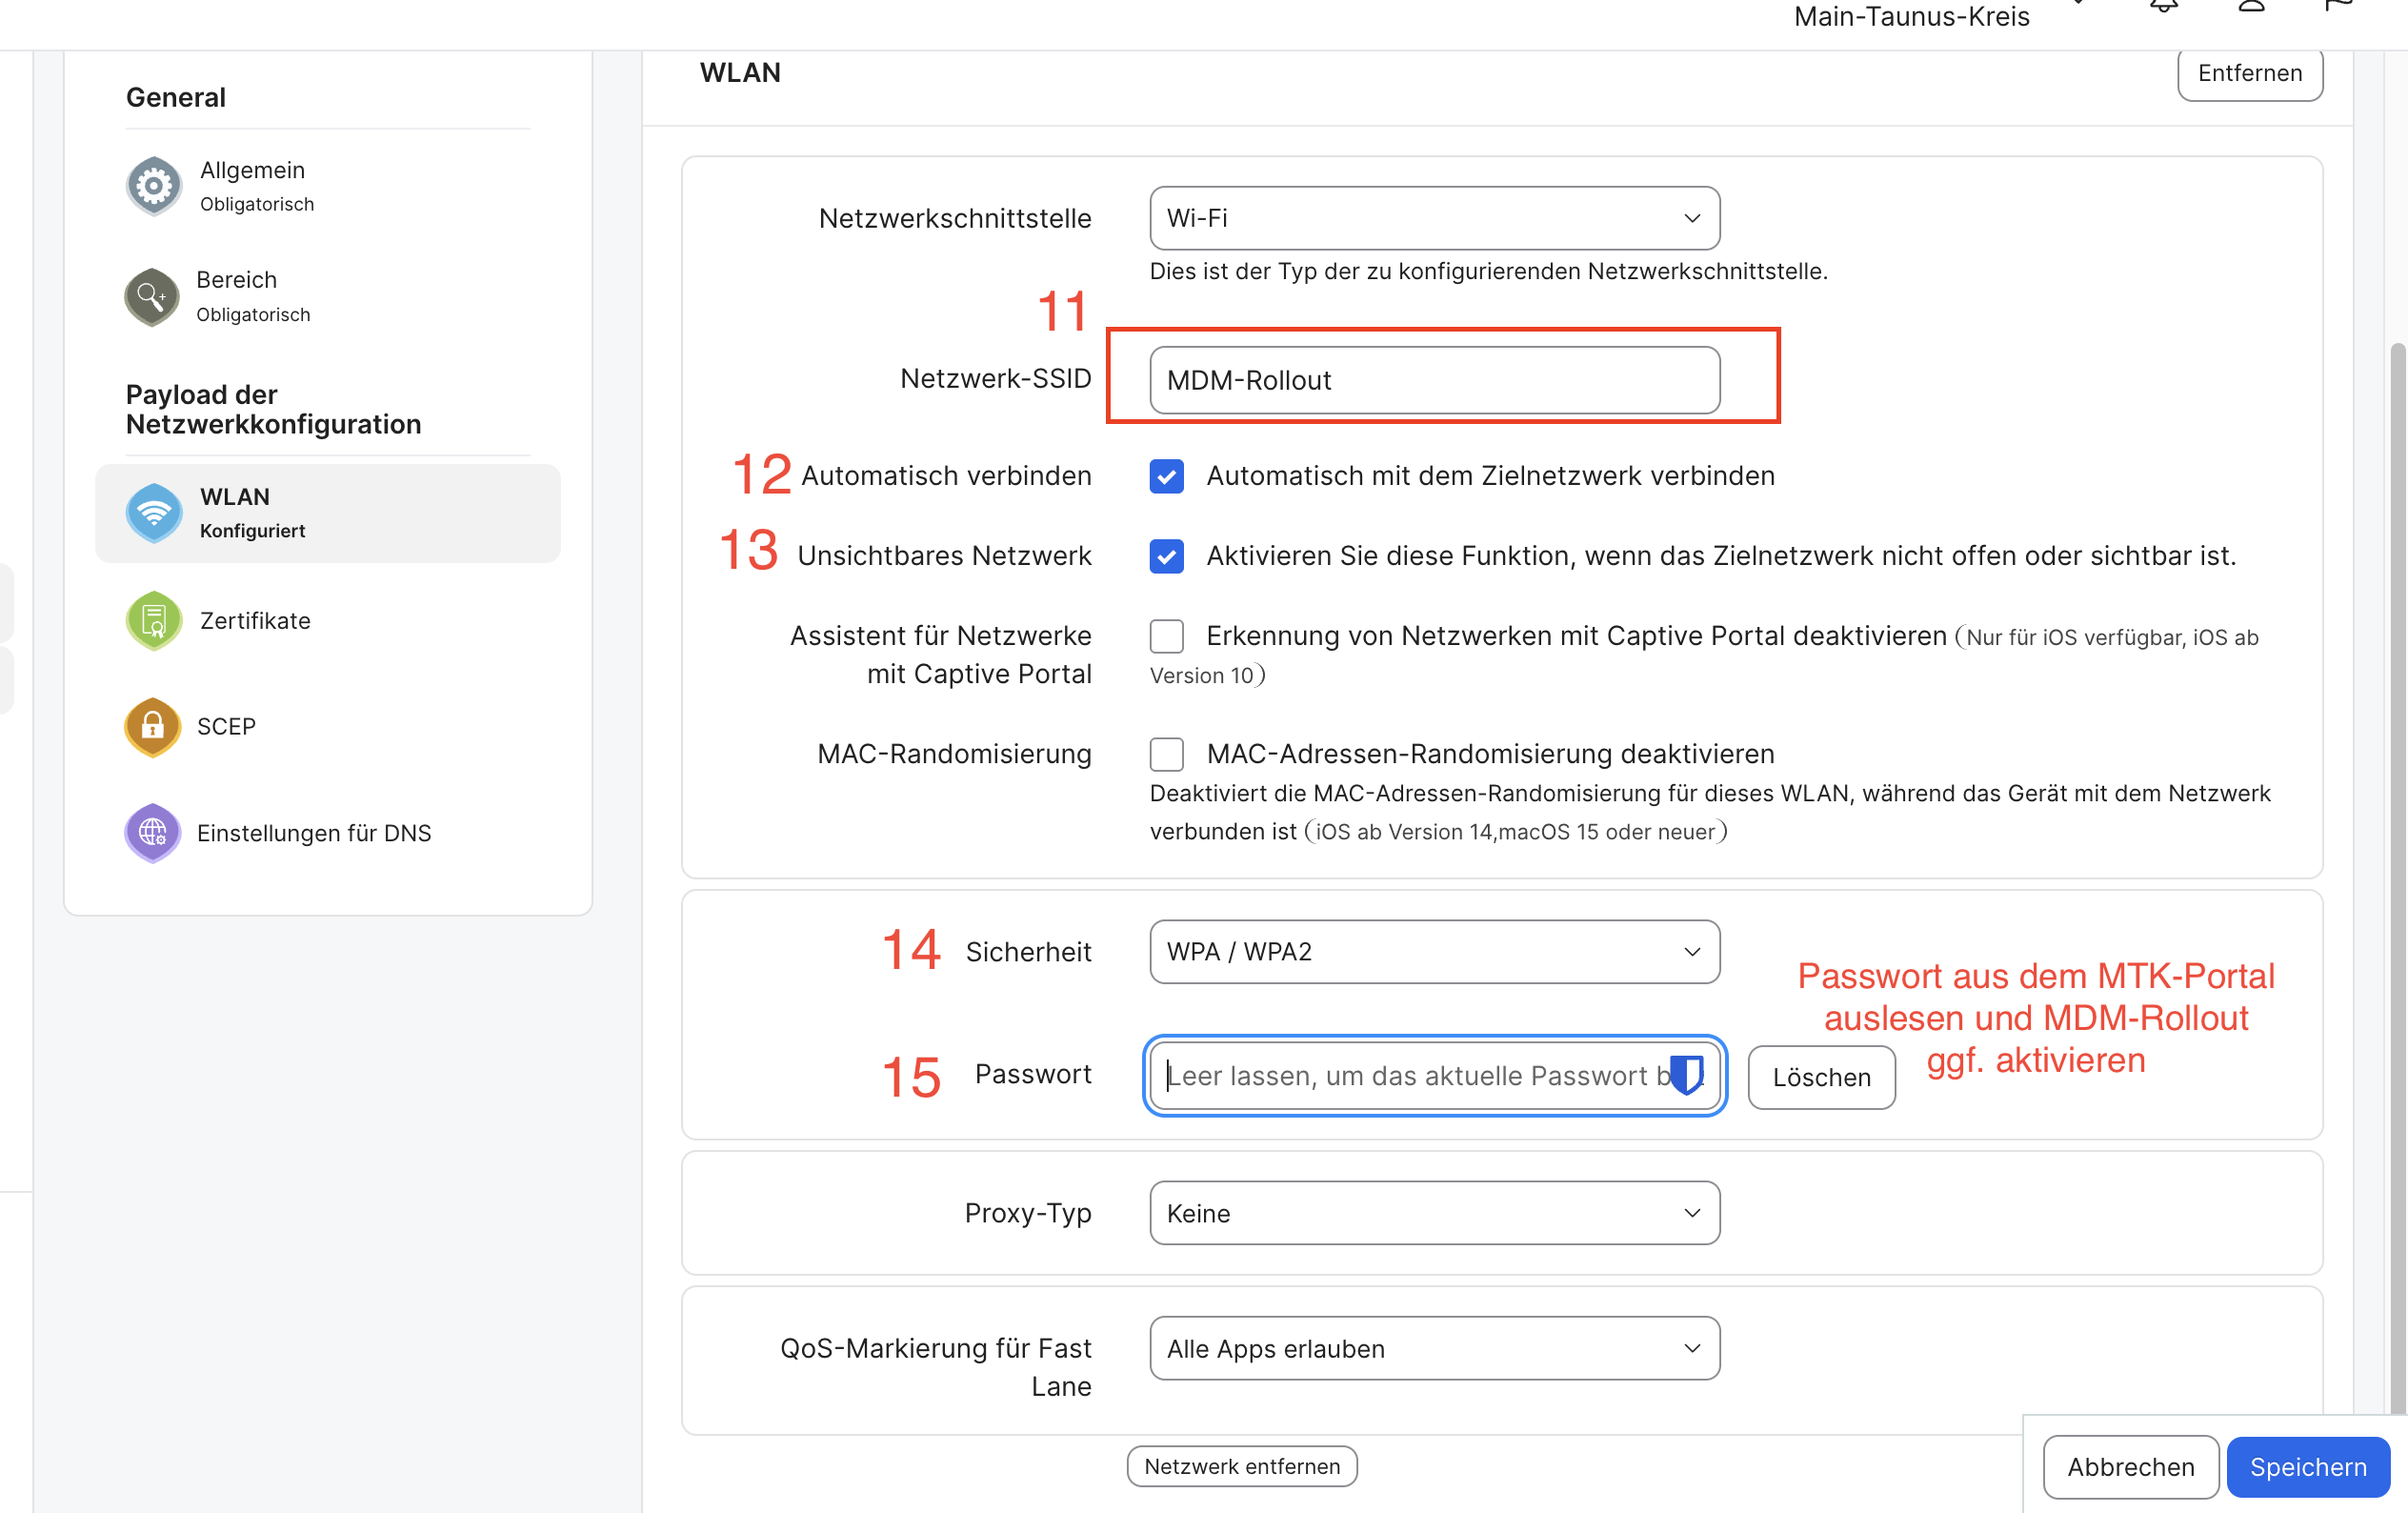
Task: Click the Bereich magnifier icon
Action: click(x=152, y=297)
